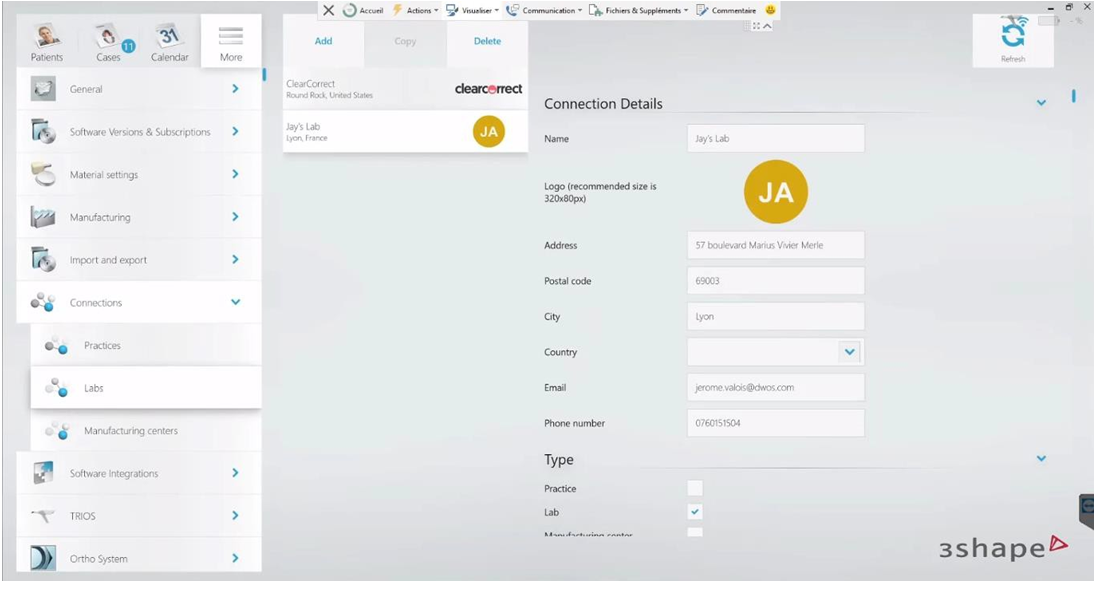Open the Patients section icon
Image resolution: width=1100 pixels, height=589 pixels.
point(47,36)
